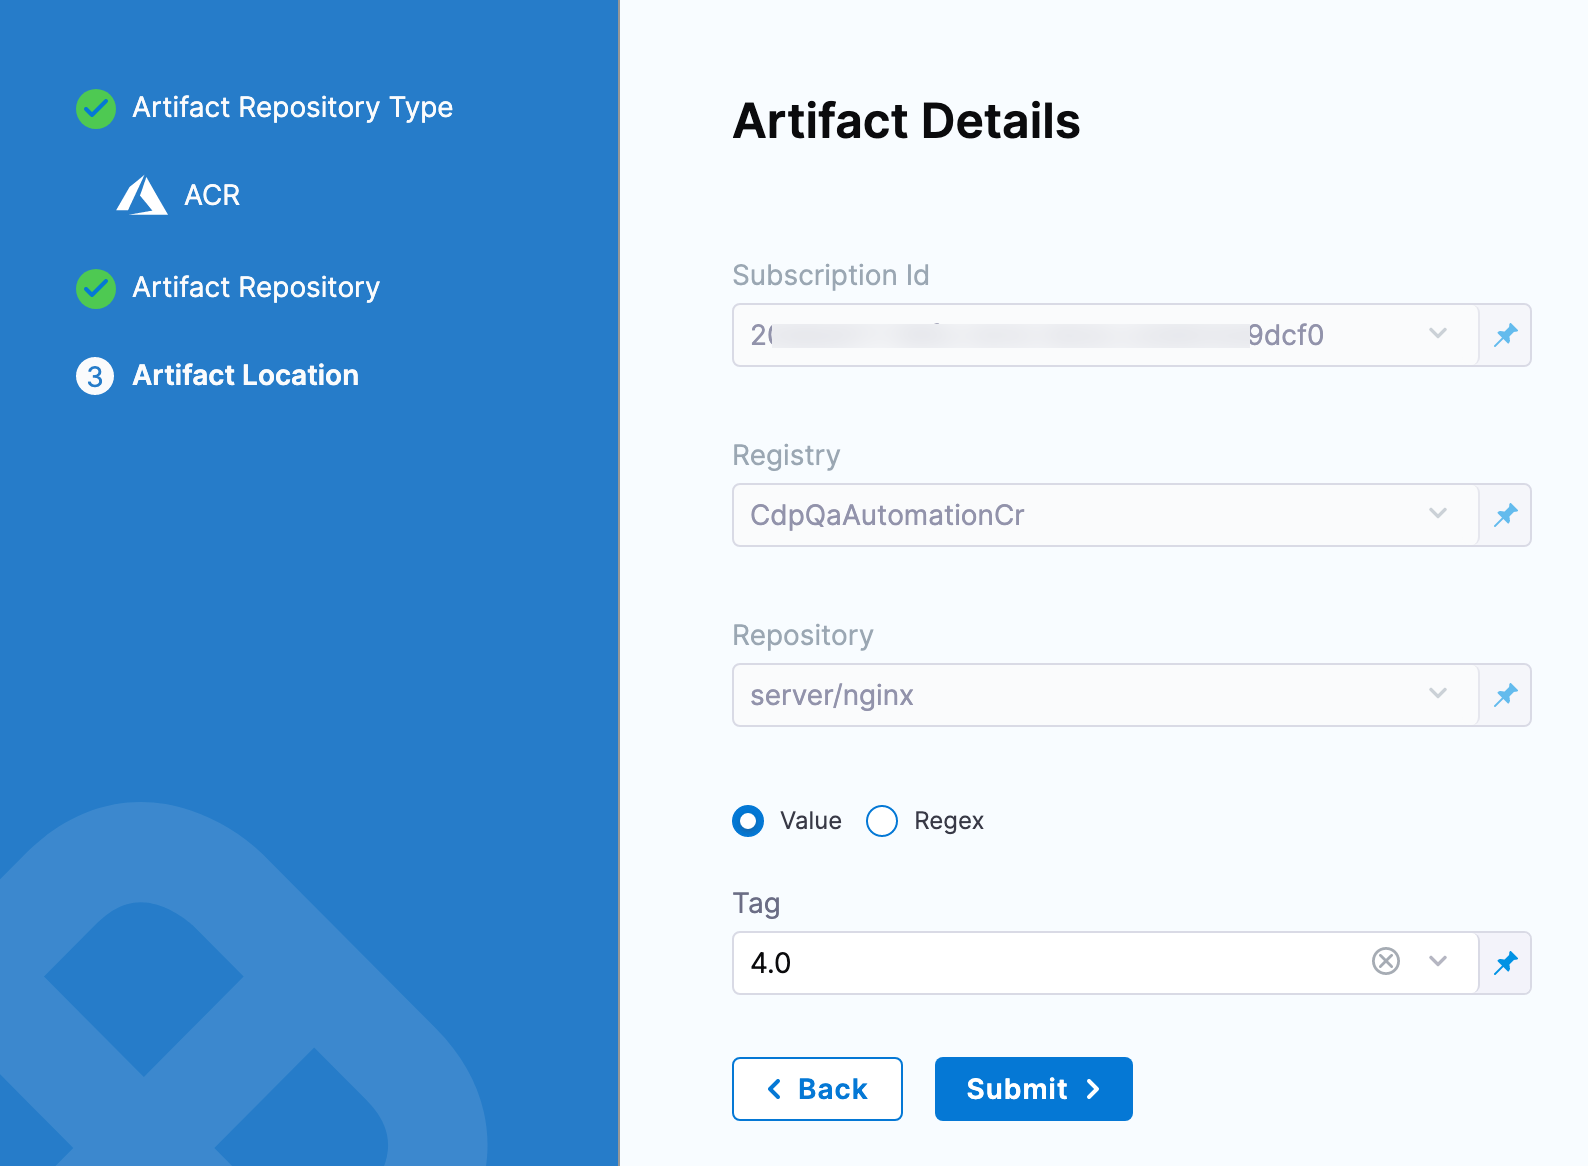Click green checkmark next to Artifact Repository
The width and height of the screenshot is (1588, 1166).
96,289
